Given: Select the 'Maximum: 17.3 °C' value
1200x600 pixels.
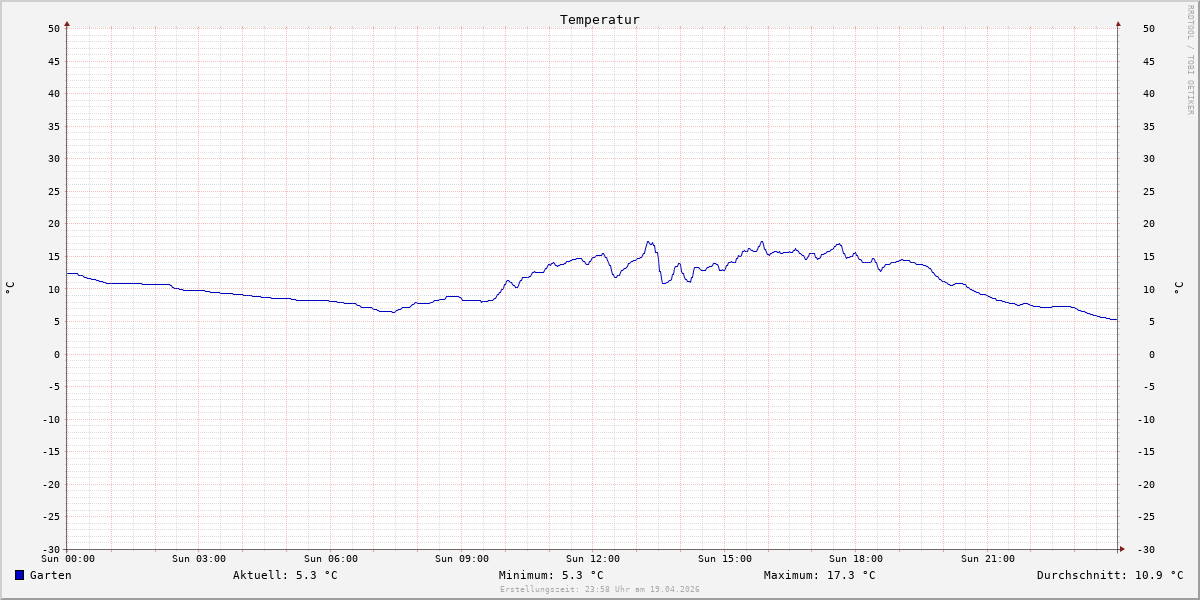Looking at the screenshot, I should [x=820, y=575].
